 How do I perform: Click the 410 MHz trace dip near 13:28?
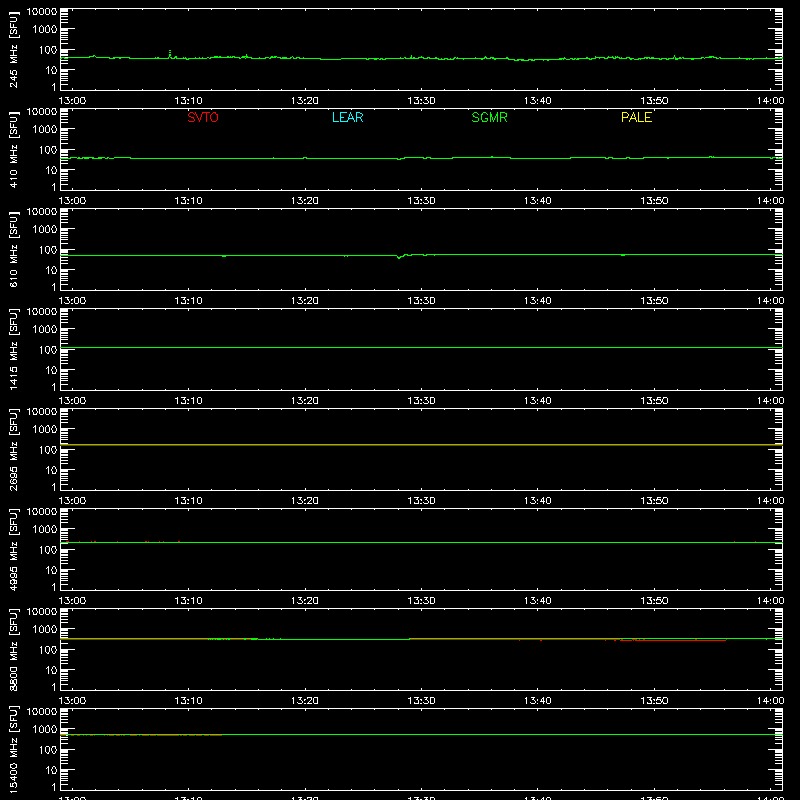399,159
